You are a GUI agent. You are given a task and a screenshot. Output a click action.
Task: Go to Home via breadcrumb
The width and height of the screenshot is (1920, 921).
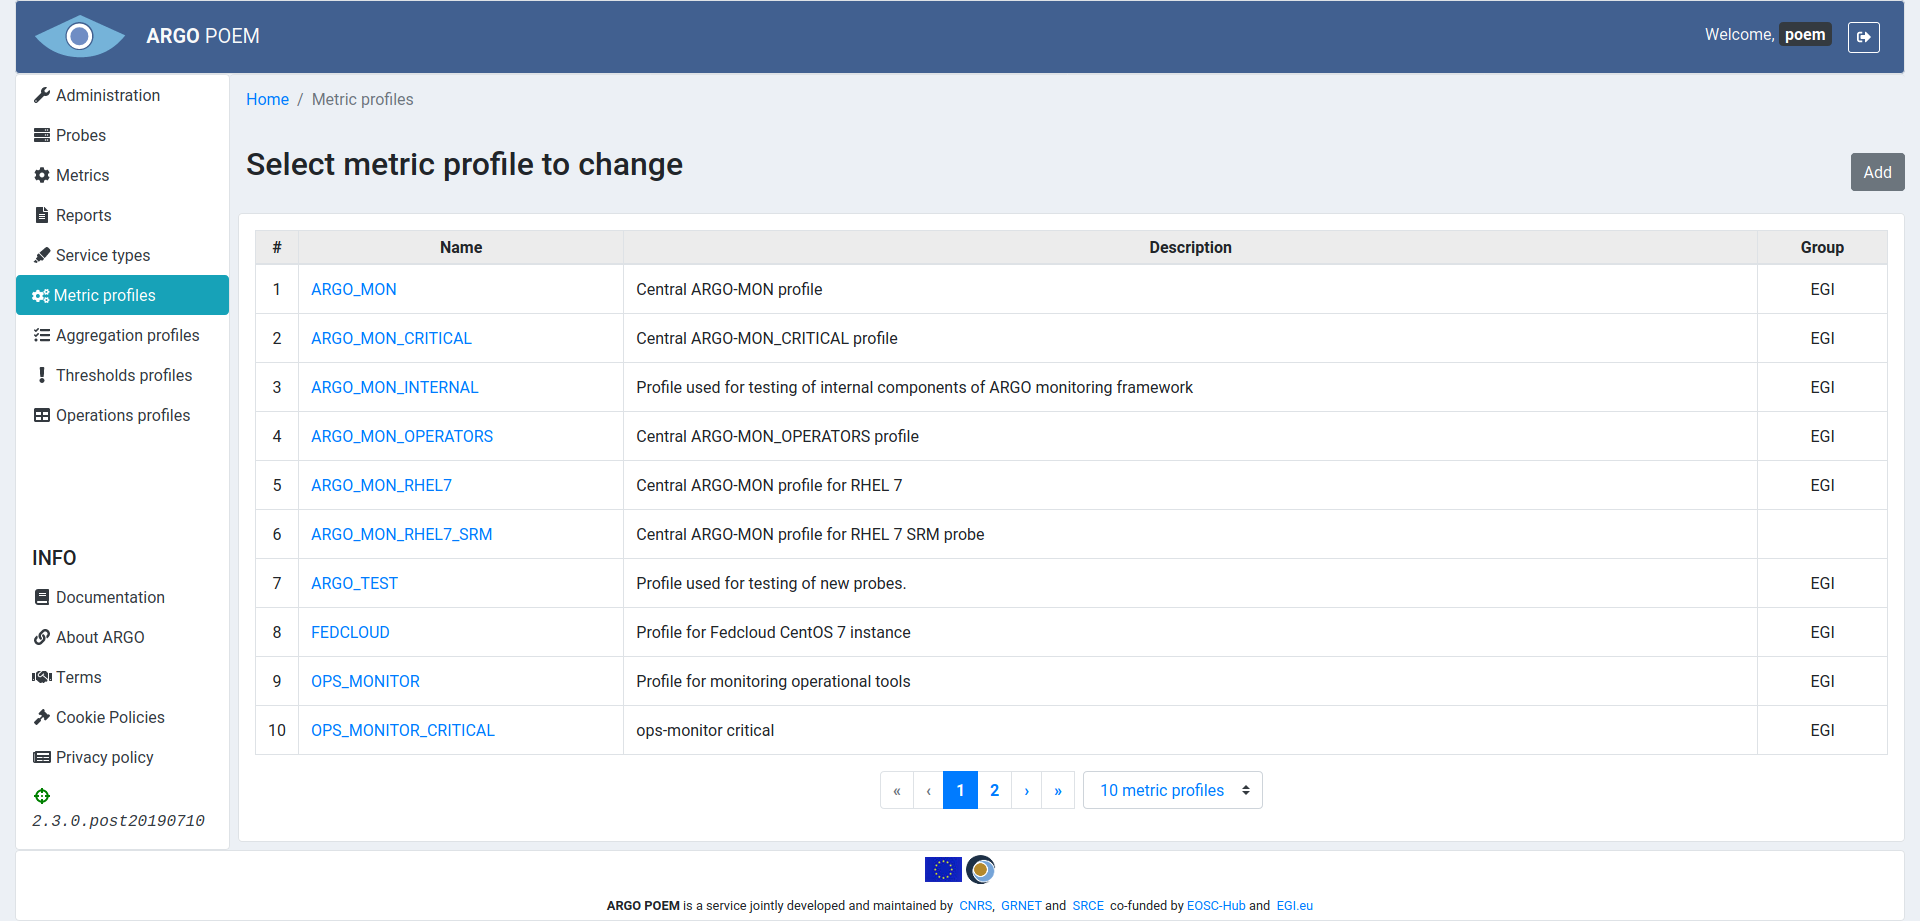pos(267,99)
